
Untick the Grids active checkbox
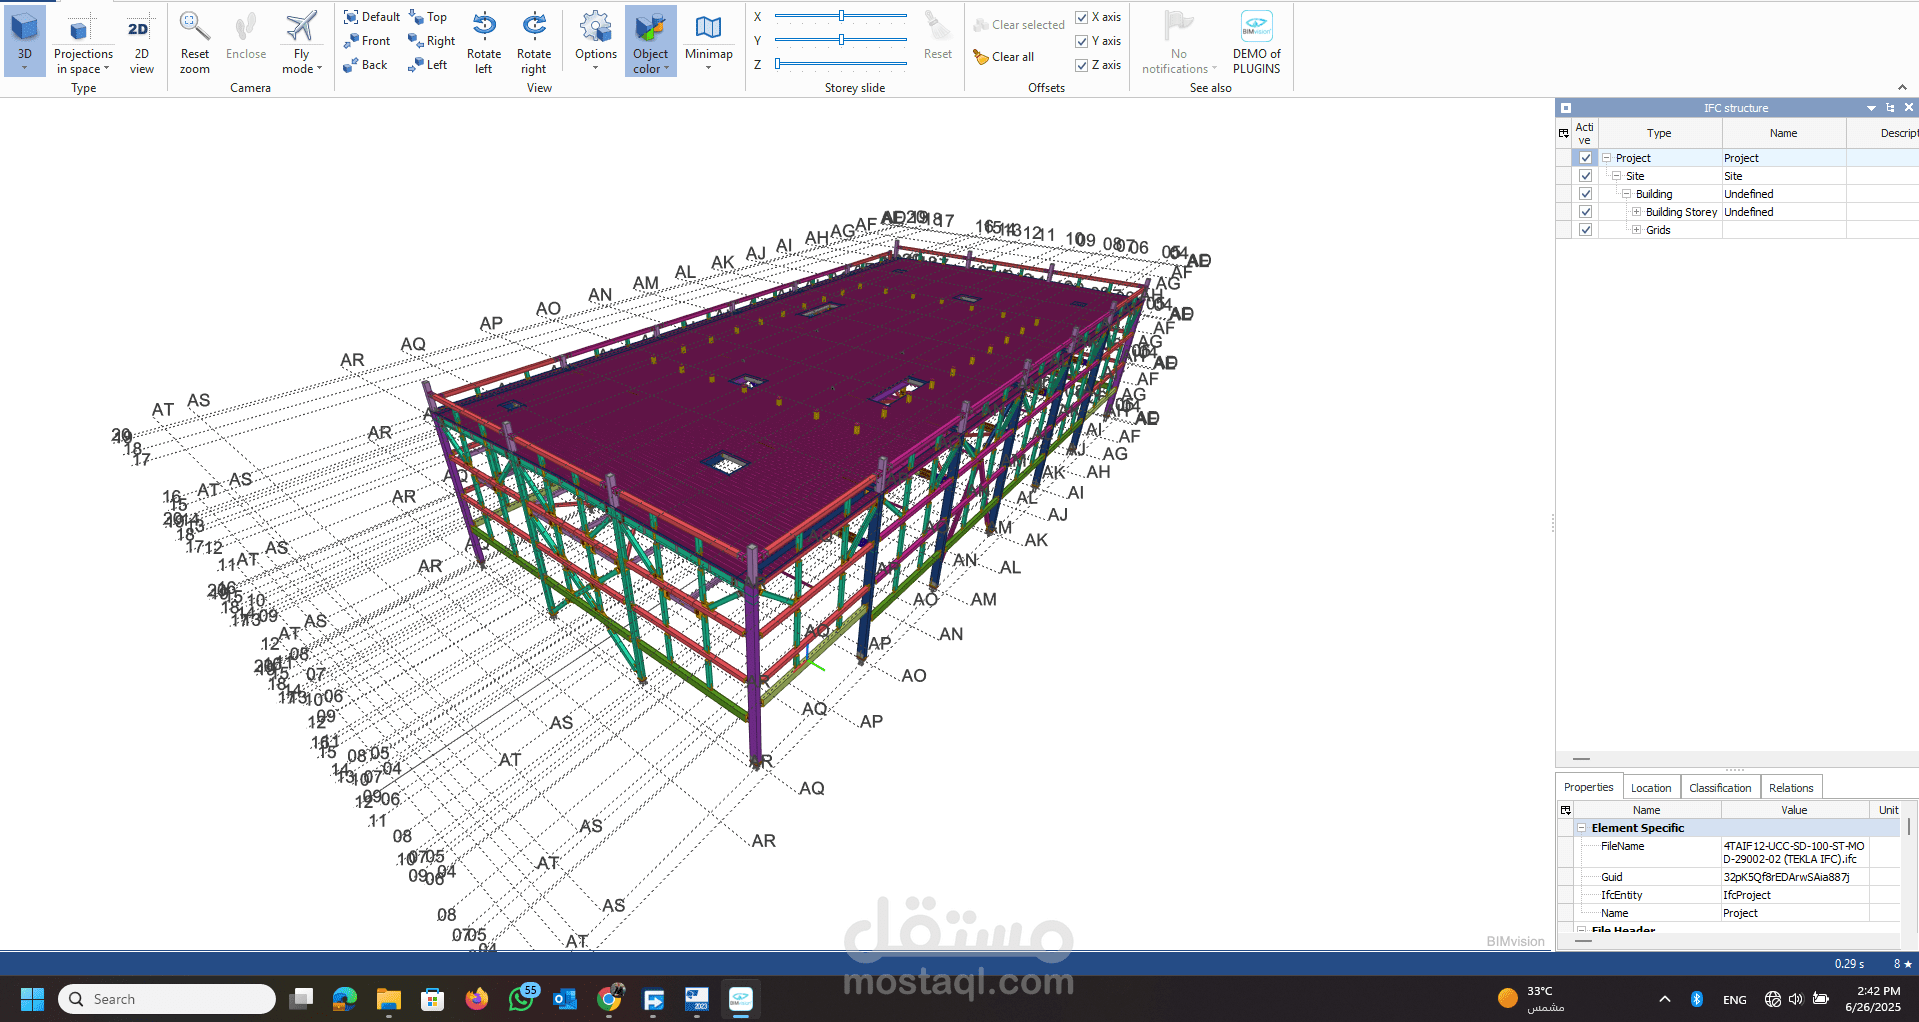click(x=1585, y=230)
